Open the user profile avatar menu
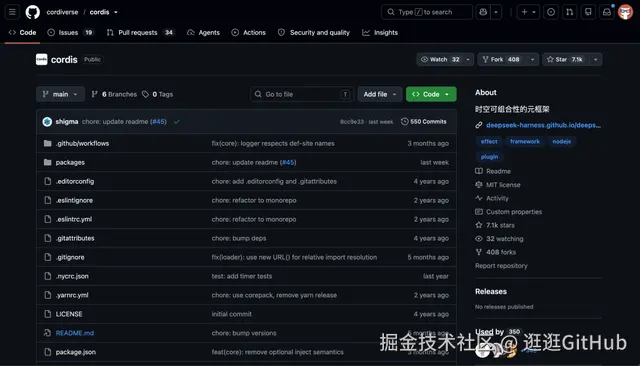Screen dimensions: 640x366 (x=625, y=12)
